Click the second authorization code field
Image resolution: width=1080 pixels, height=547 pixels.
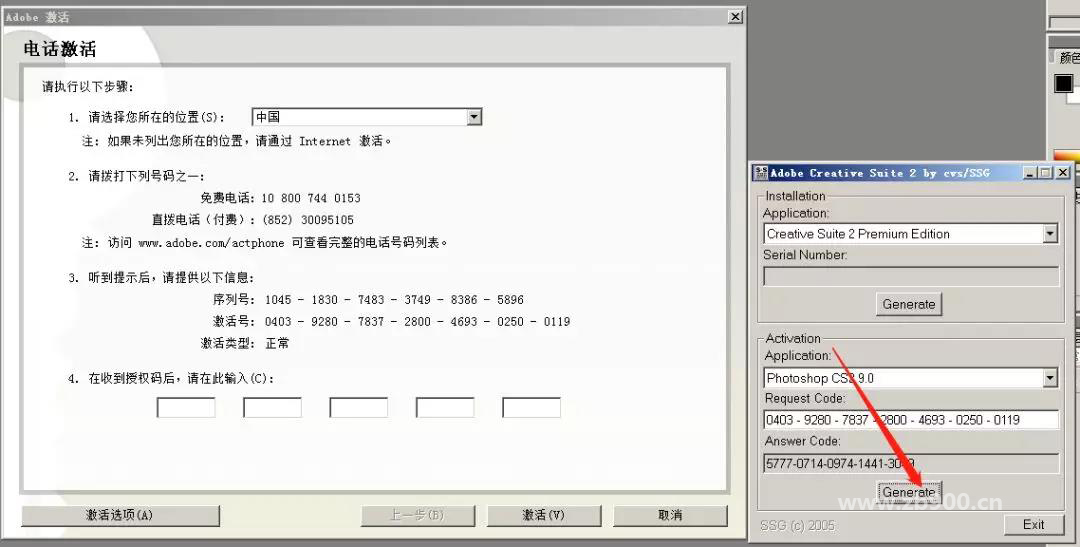coord(272,407)
